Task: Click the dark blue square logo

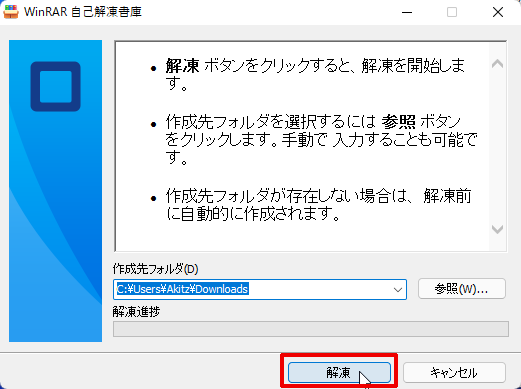Action: (x=56, y=86)
